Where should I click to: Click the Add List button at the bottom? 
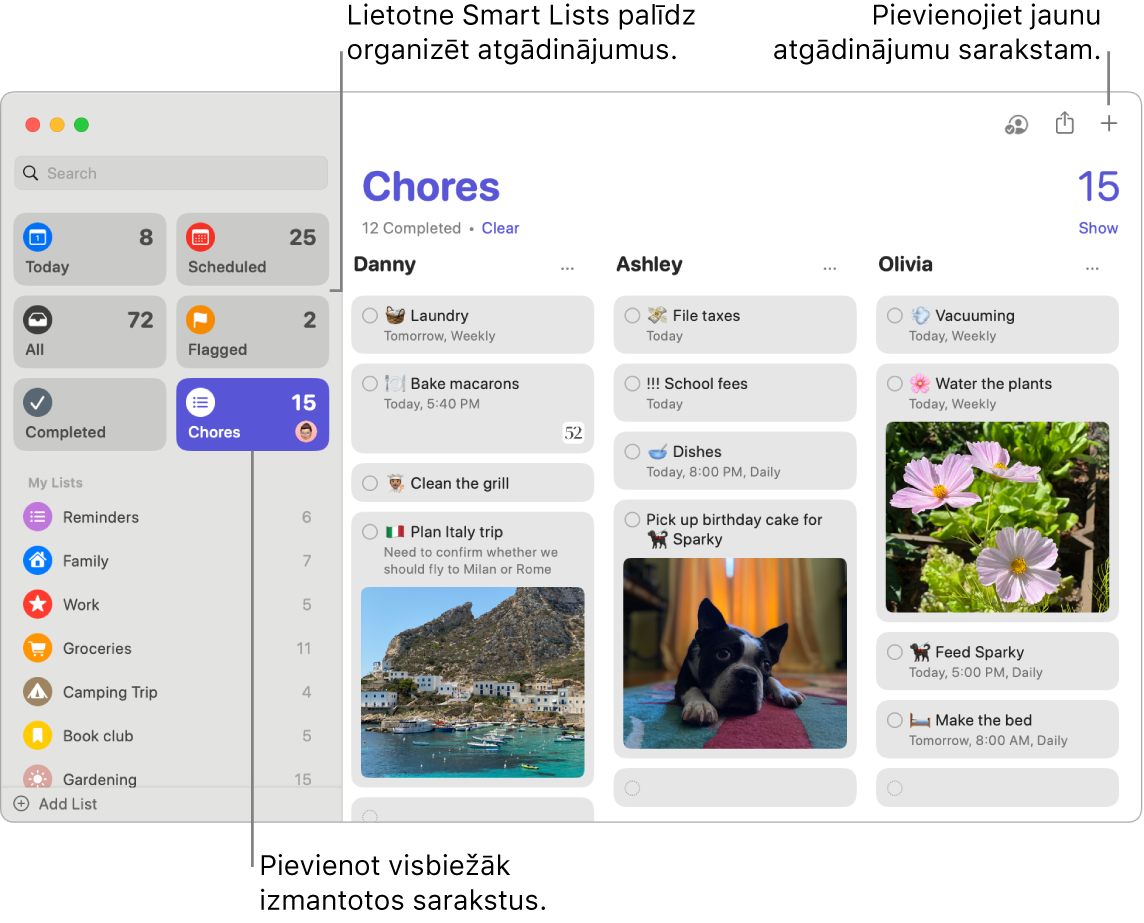pos(55,803)
